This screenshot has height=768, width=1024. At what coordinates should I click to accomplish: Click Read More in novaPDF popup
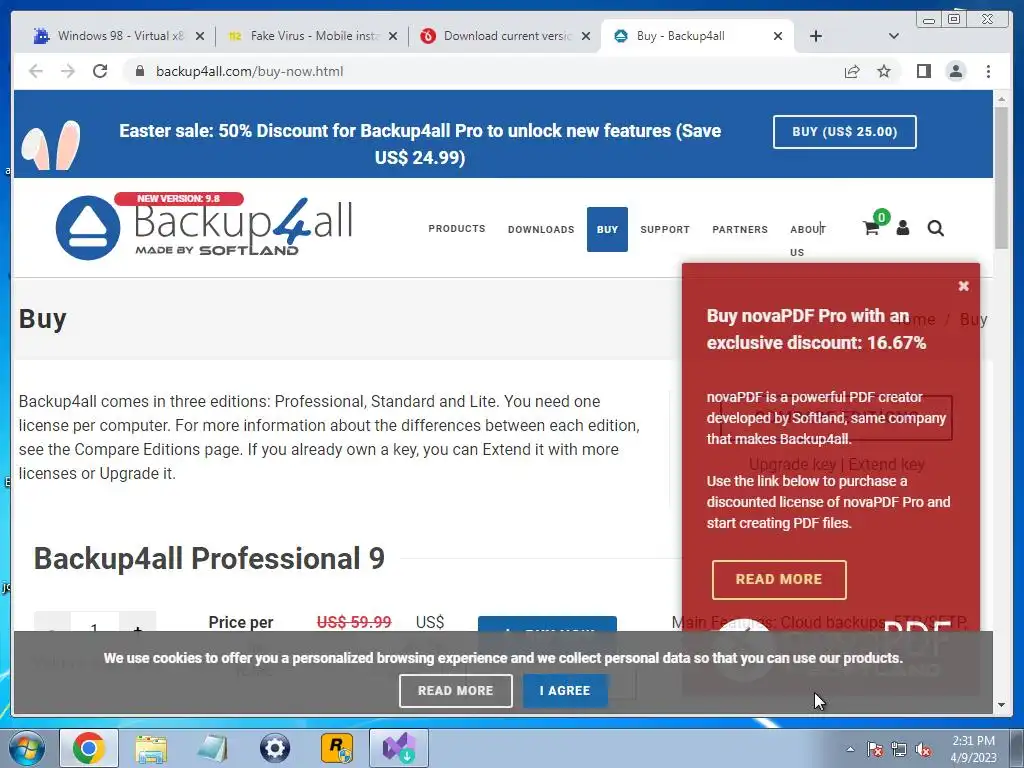coord(779,579)
